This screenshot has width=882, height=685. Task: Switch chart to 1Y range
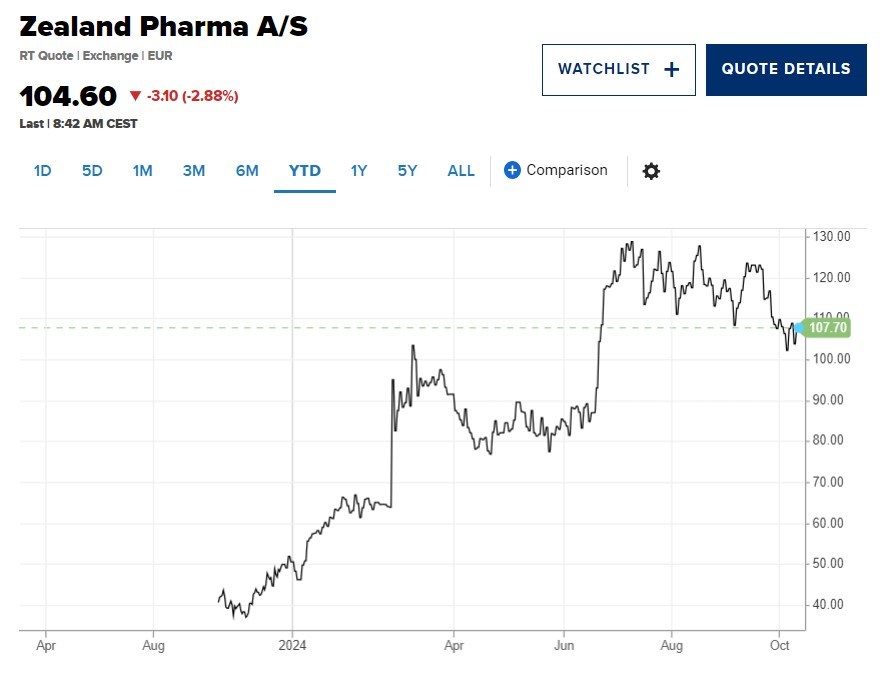tap(359, 171)
